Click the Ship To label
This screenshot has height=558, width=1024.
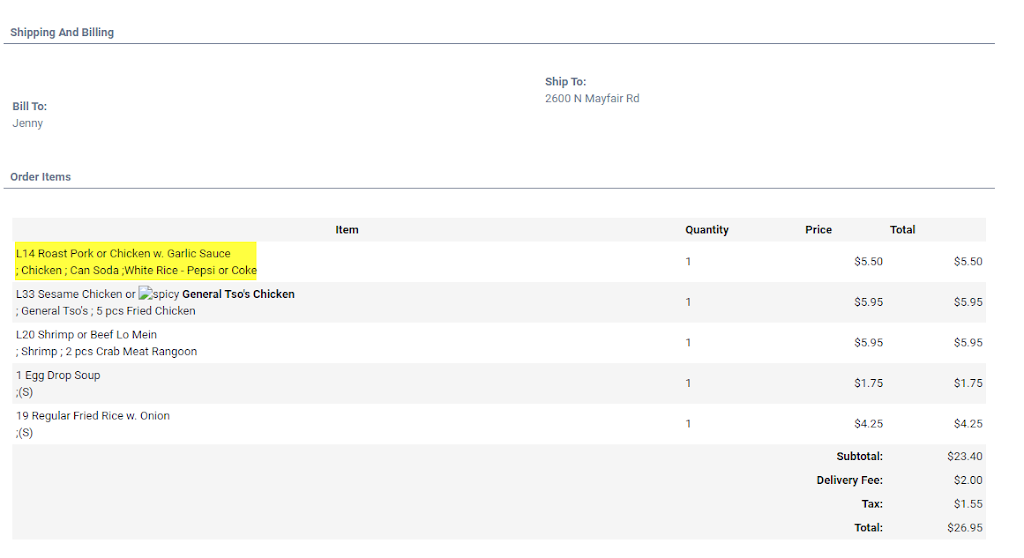(x=565, y=82)
